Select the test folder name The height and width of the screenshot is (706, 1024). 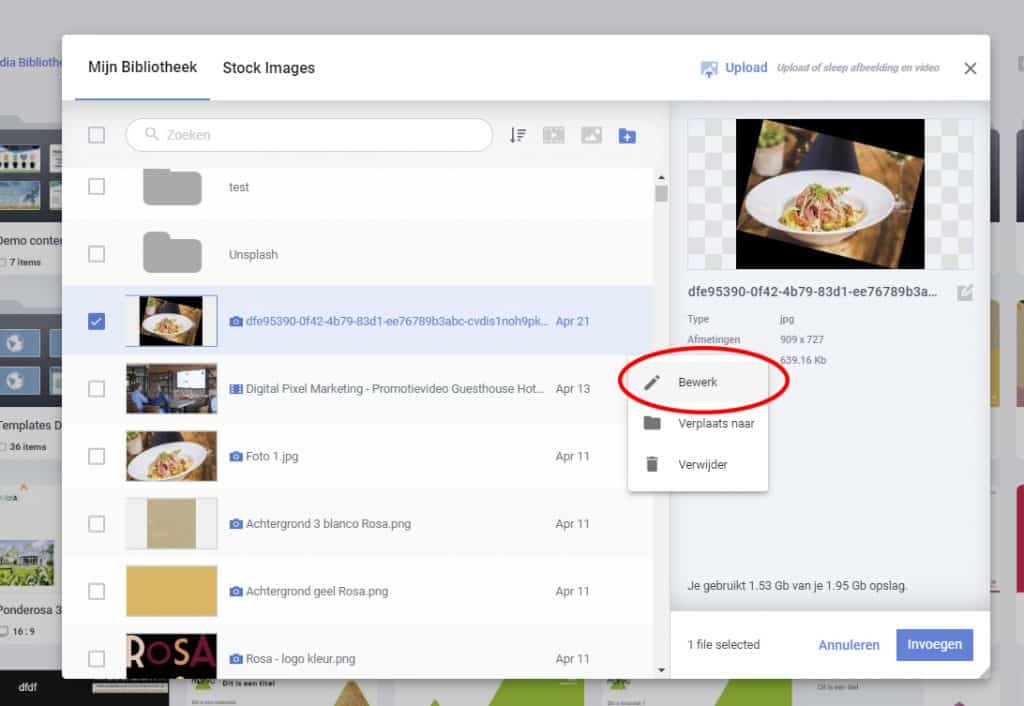point(238,187)
